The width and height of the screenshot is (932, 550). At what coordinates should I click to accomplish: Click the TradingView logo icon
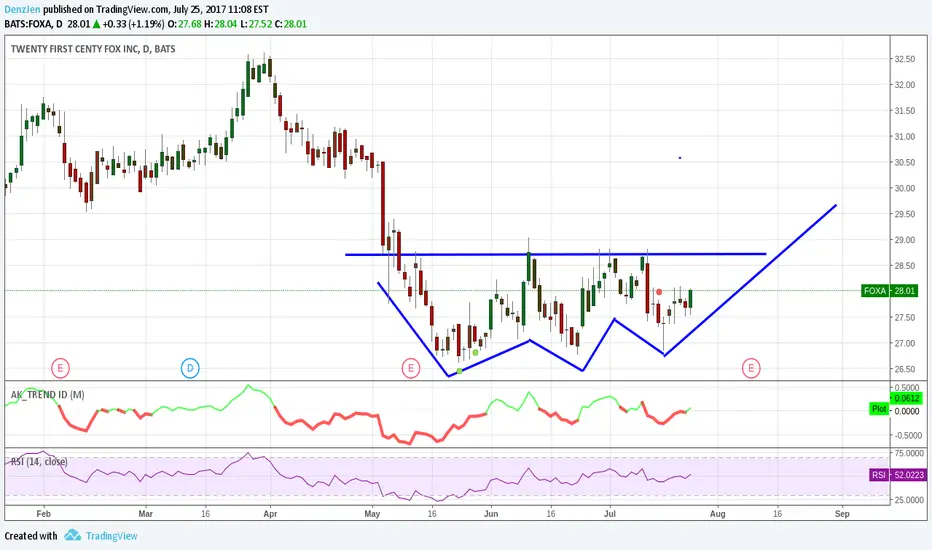click(73, 535)
